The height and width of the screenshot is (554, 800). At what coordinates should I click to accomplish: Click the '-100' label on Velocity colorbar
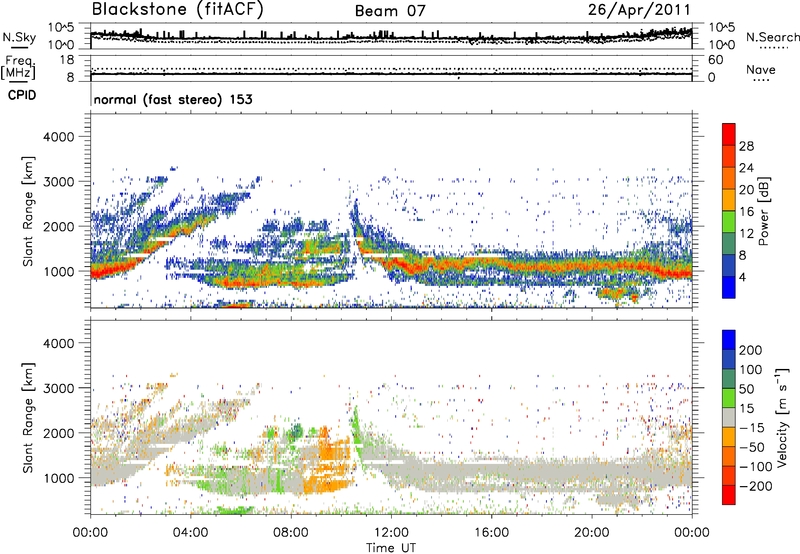click(756, 467)
